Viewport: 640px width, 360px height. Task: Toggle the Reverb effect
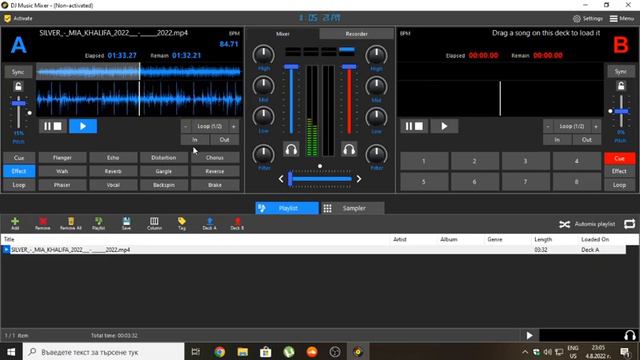(x=113, y=171)
